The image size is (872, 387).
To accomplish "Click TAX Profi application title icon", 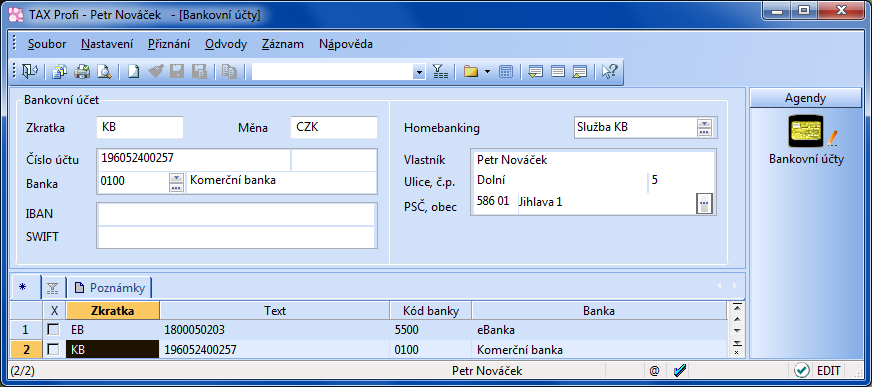I will point(17,15).
